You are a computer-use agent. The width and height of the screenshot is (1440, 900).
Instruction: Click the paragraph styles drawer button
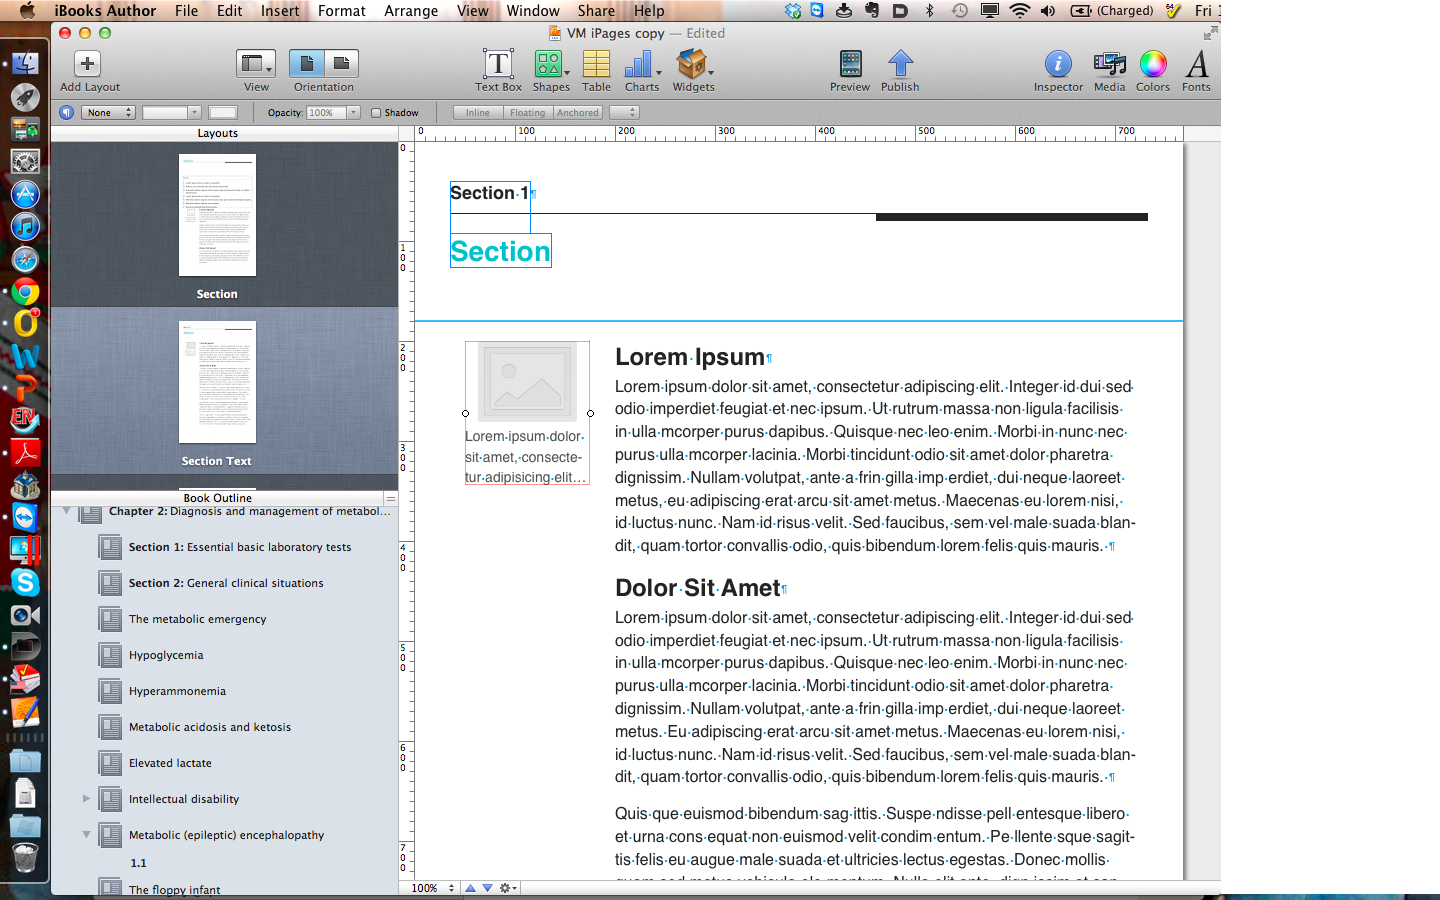[x=66, y=112]
